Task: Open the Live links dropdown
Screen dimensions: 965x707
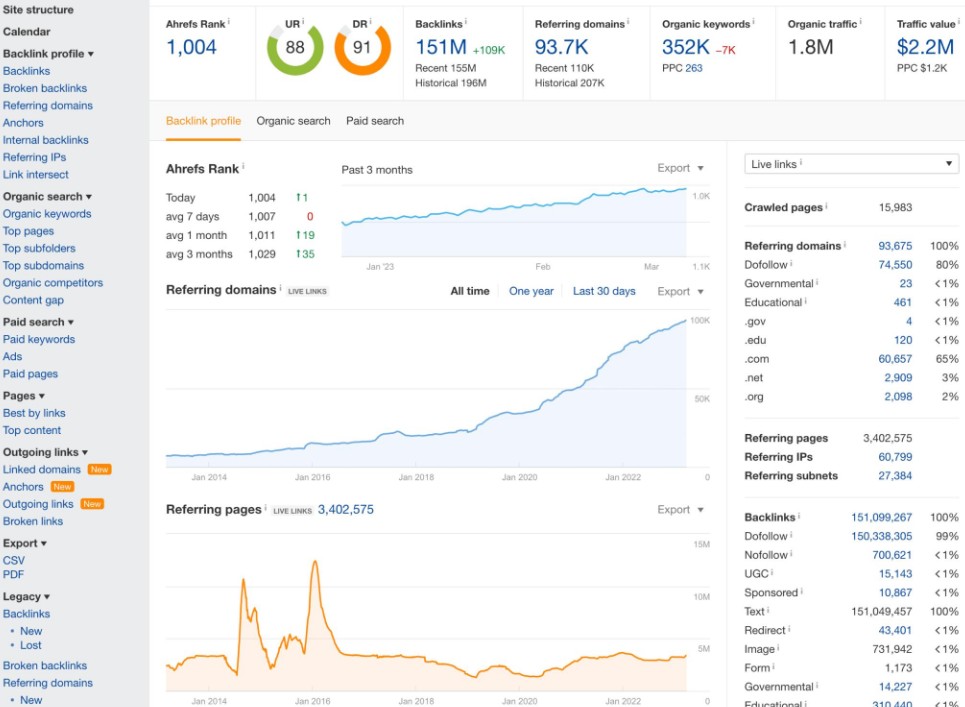Action: pos(852,164)
